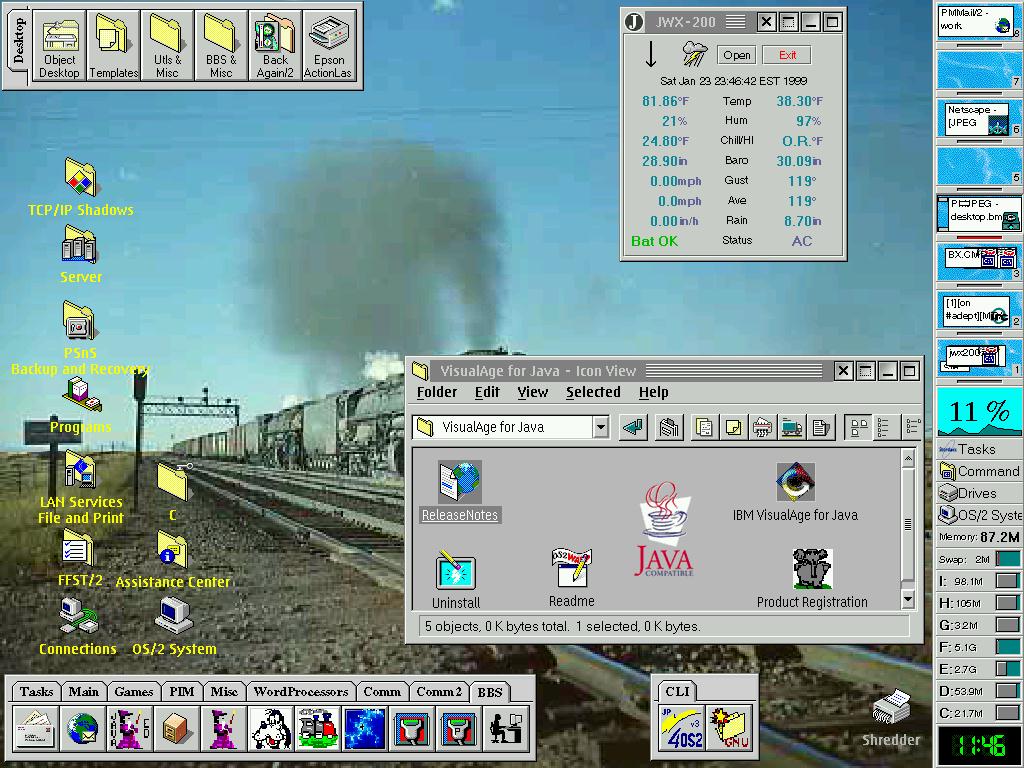This screenshot has width=1024, height=768.
Task: Click the VisualAge folder scrollbar up arrow
Action: [908, 458]
